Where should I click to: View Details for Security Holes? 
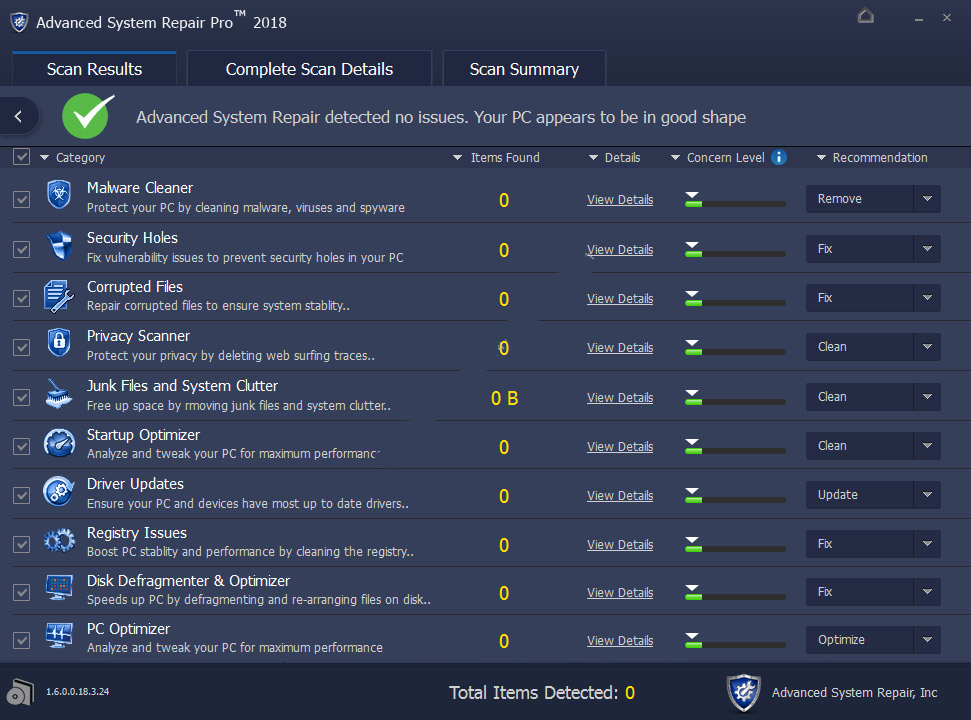point(620,249)
